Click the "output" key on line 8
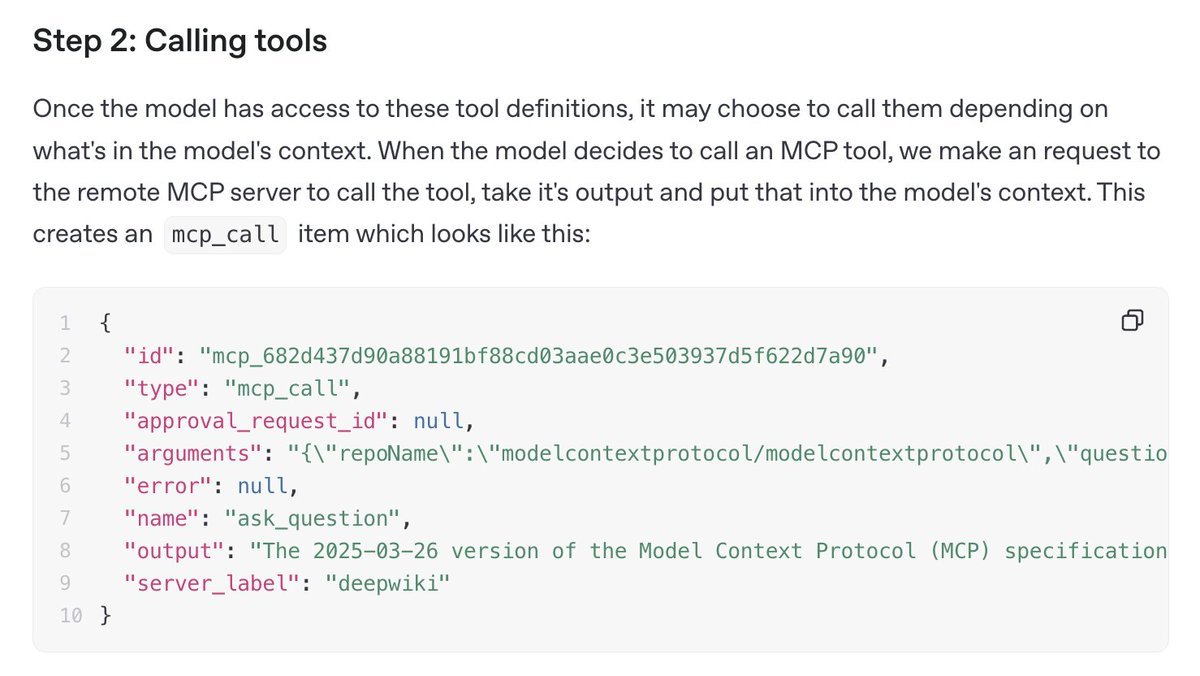Viewport: 1200px width, 676px height. (x=171, y=551)
